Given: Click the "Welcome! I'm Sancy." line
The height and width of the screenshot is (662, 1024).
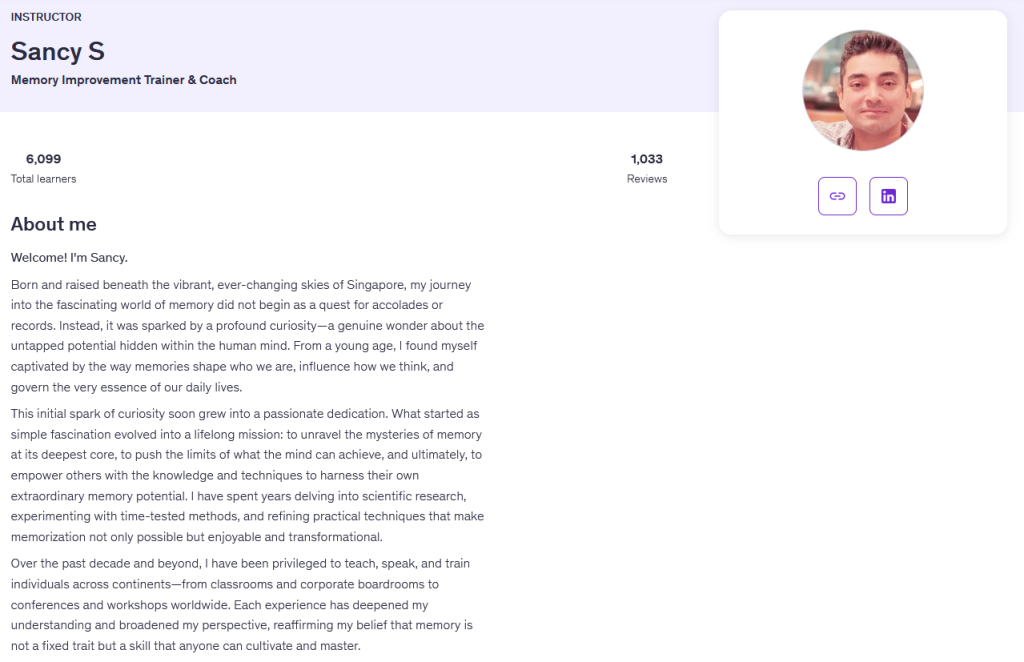Looking at the screenshot, I should pyautogui.click(x=70, y=258).
